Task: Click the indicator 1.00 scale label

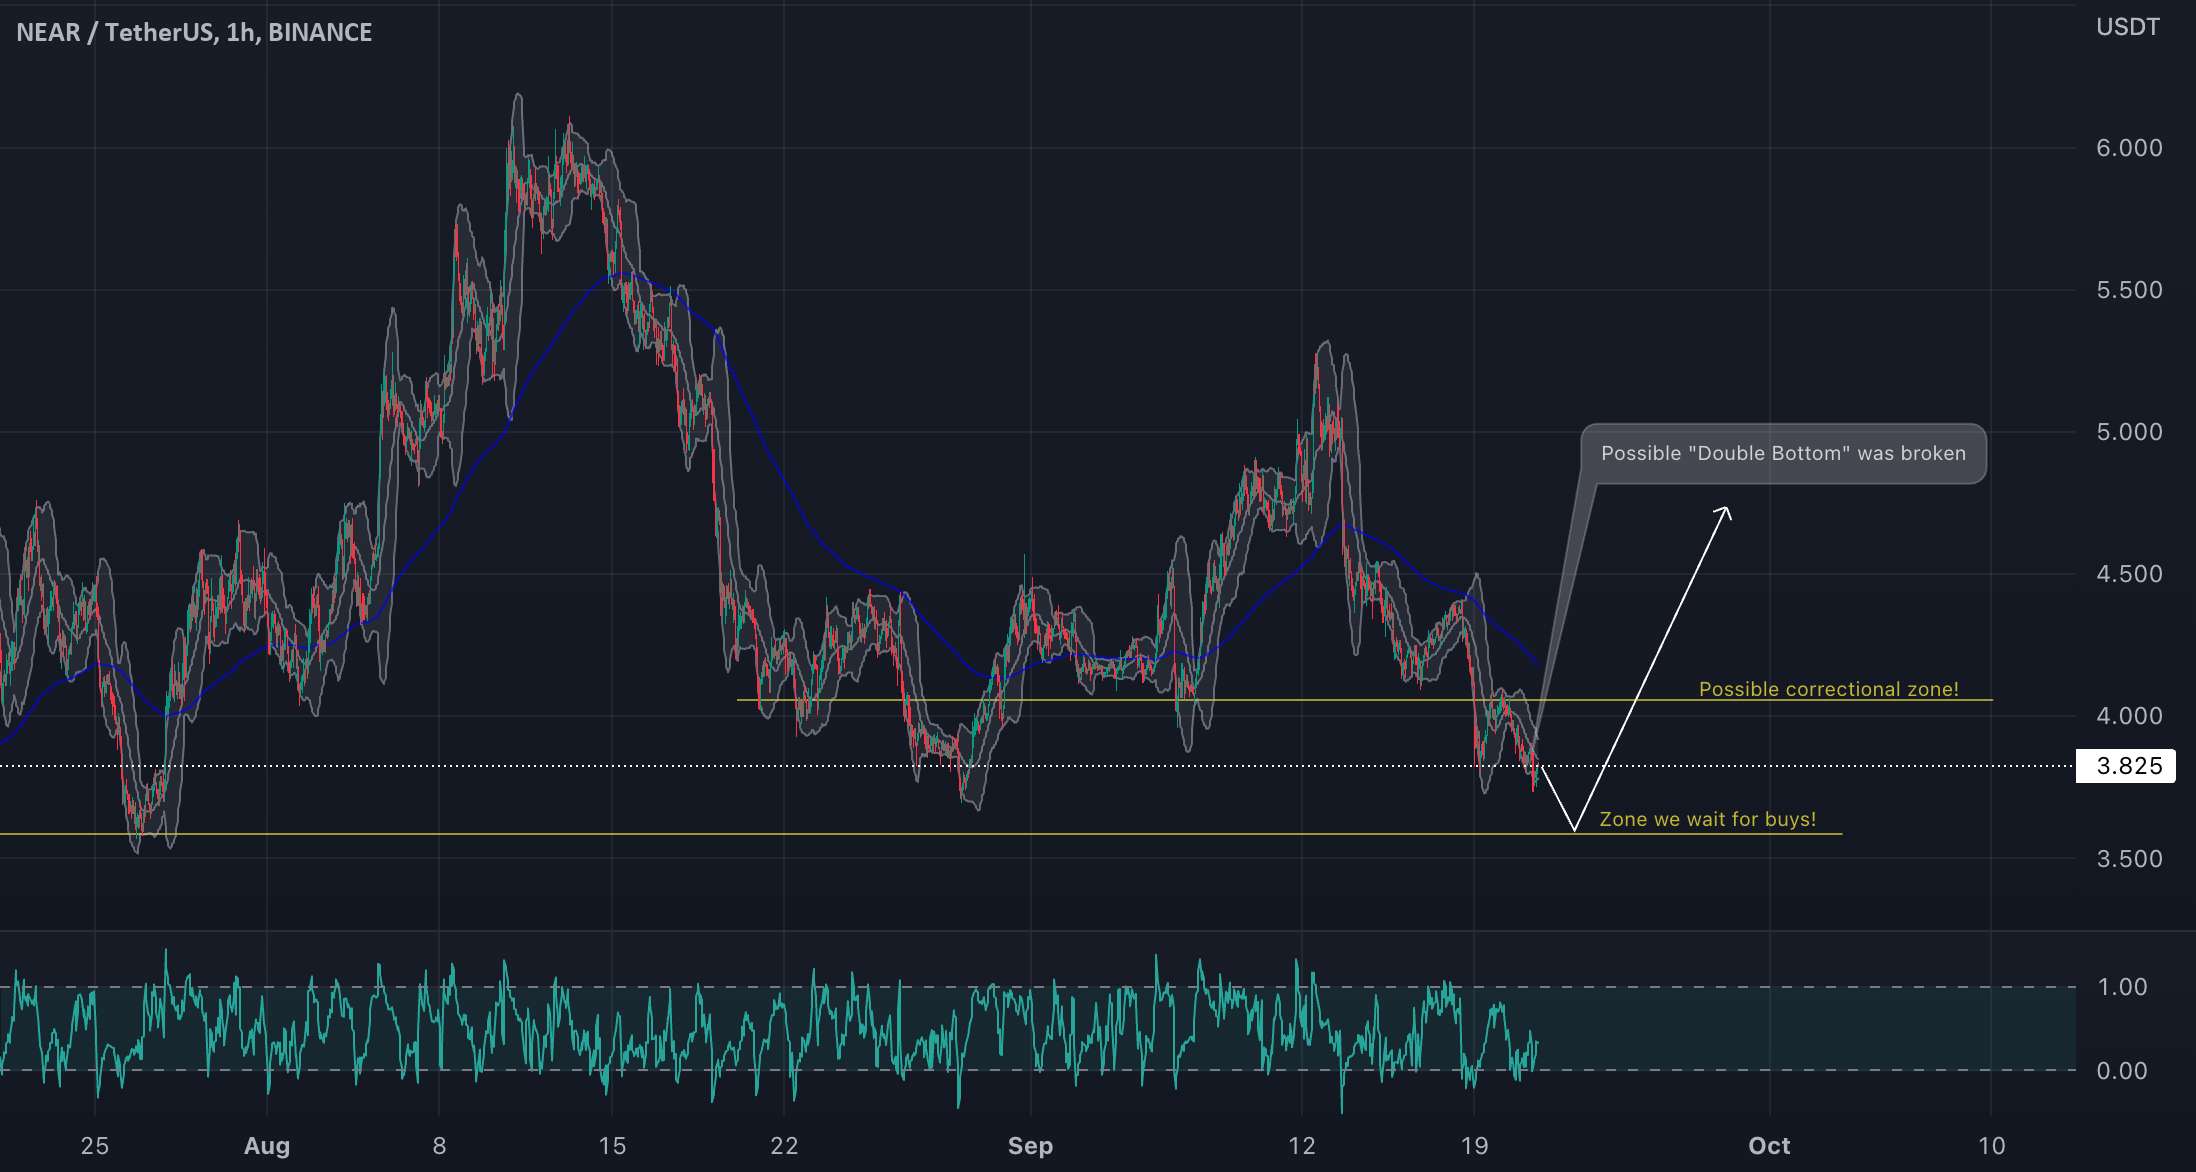Action: (x=2122, y=987)
